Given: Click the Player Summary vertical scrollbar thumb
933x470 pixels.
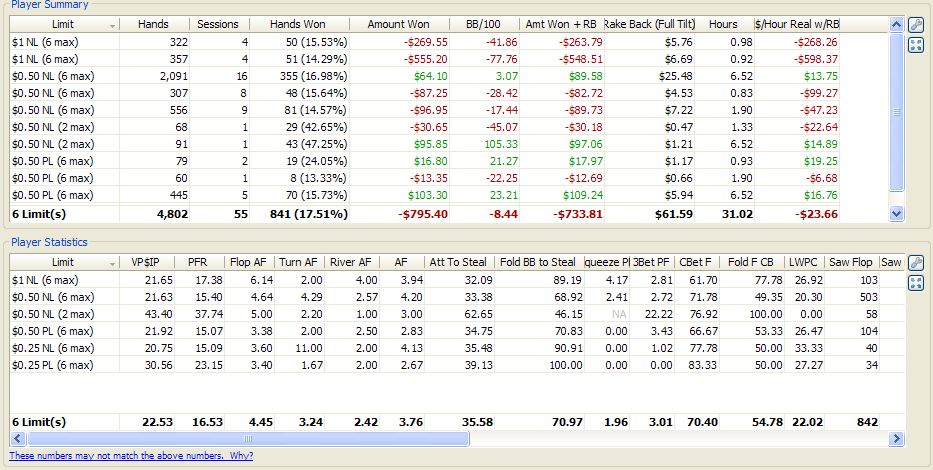Looking at the screenshot, I should 897,112.
